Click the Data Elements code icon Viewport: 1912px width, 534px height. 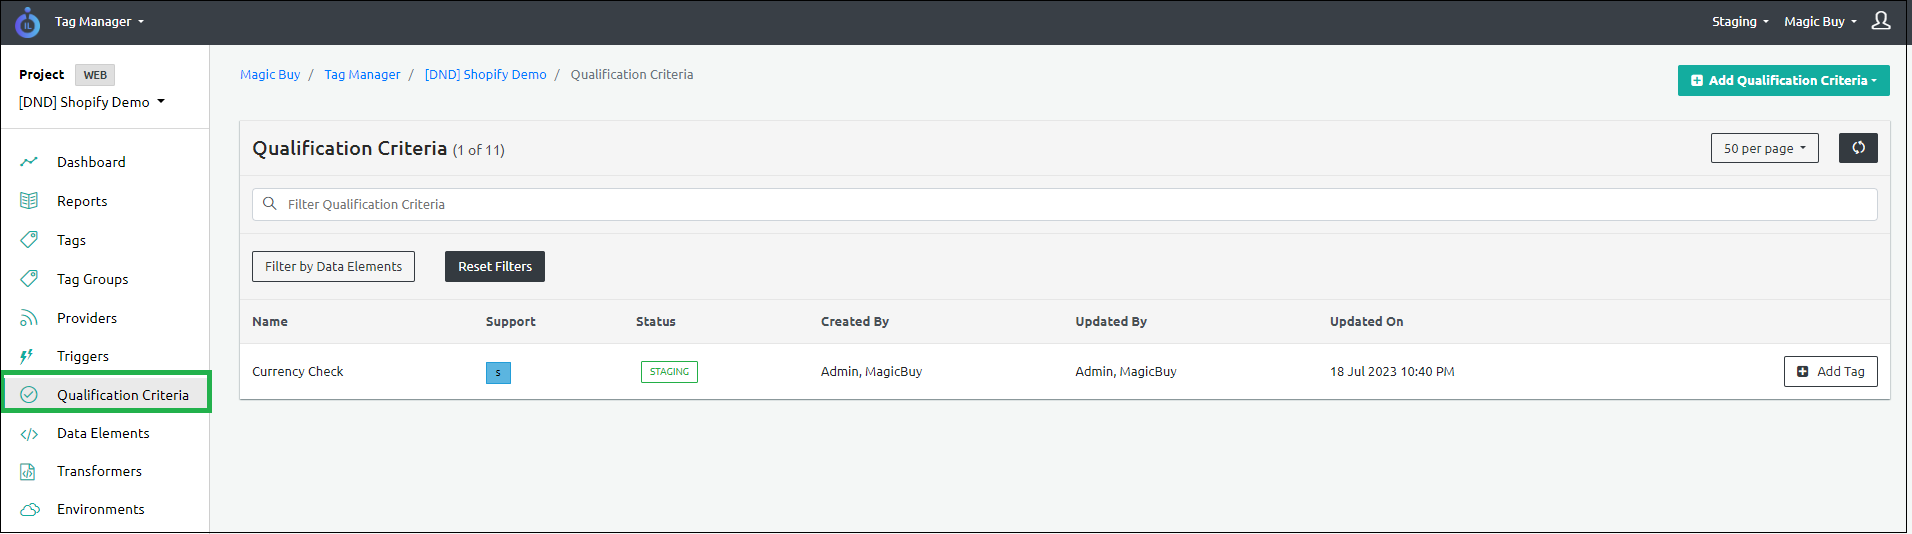point(29,434)
